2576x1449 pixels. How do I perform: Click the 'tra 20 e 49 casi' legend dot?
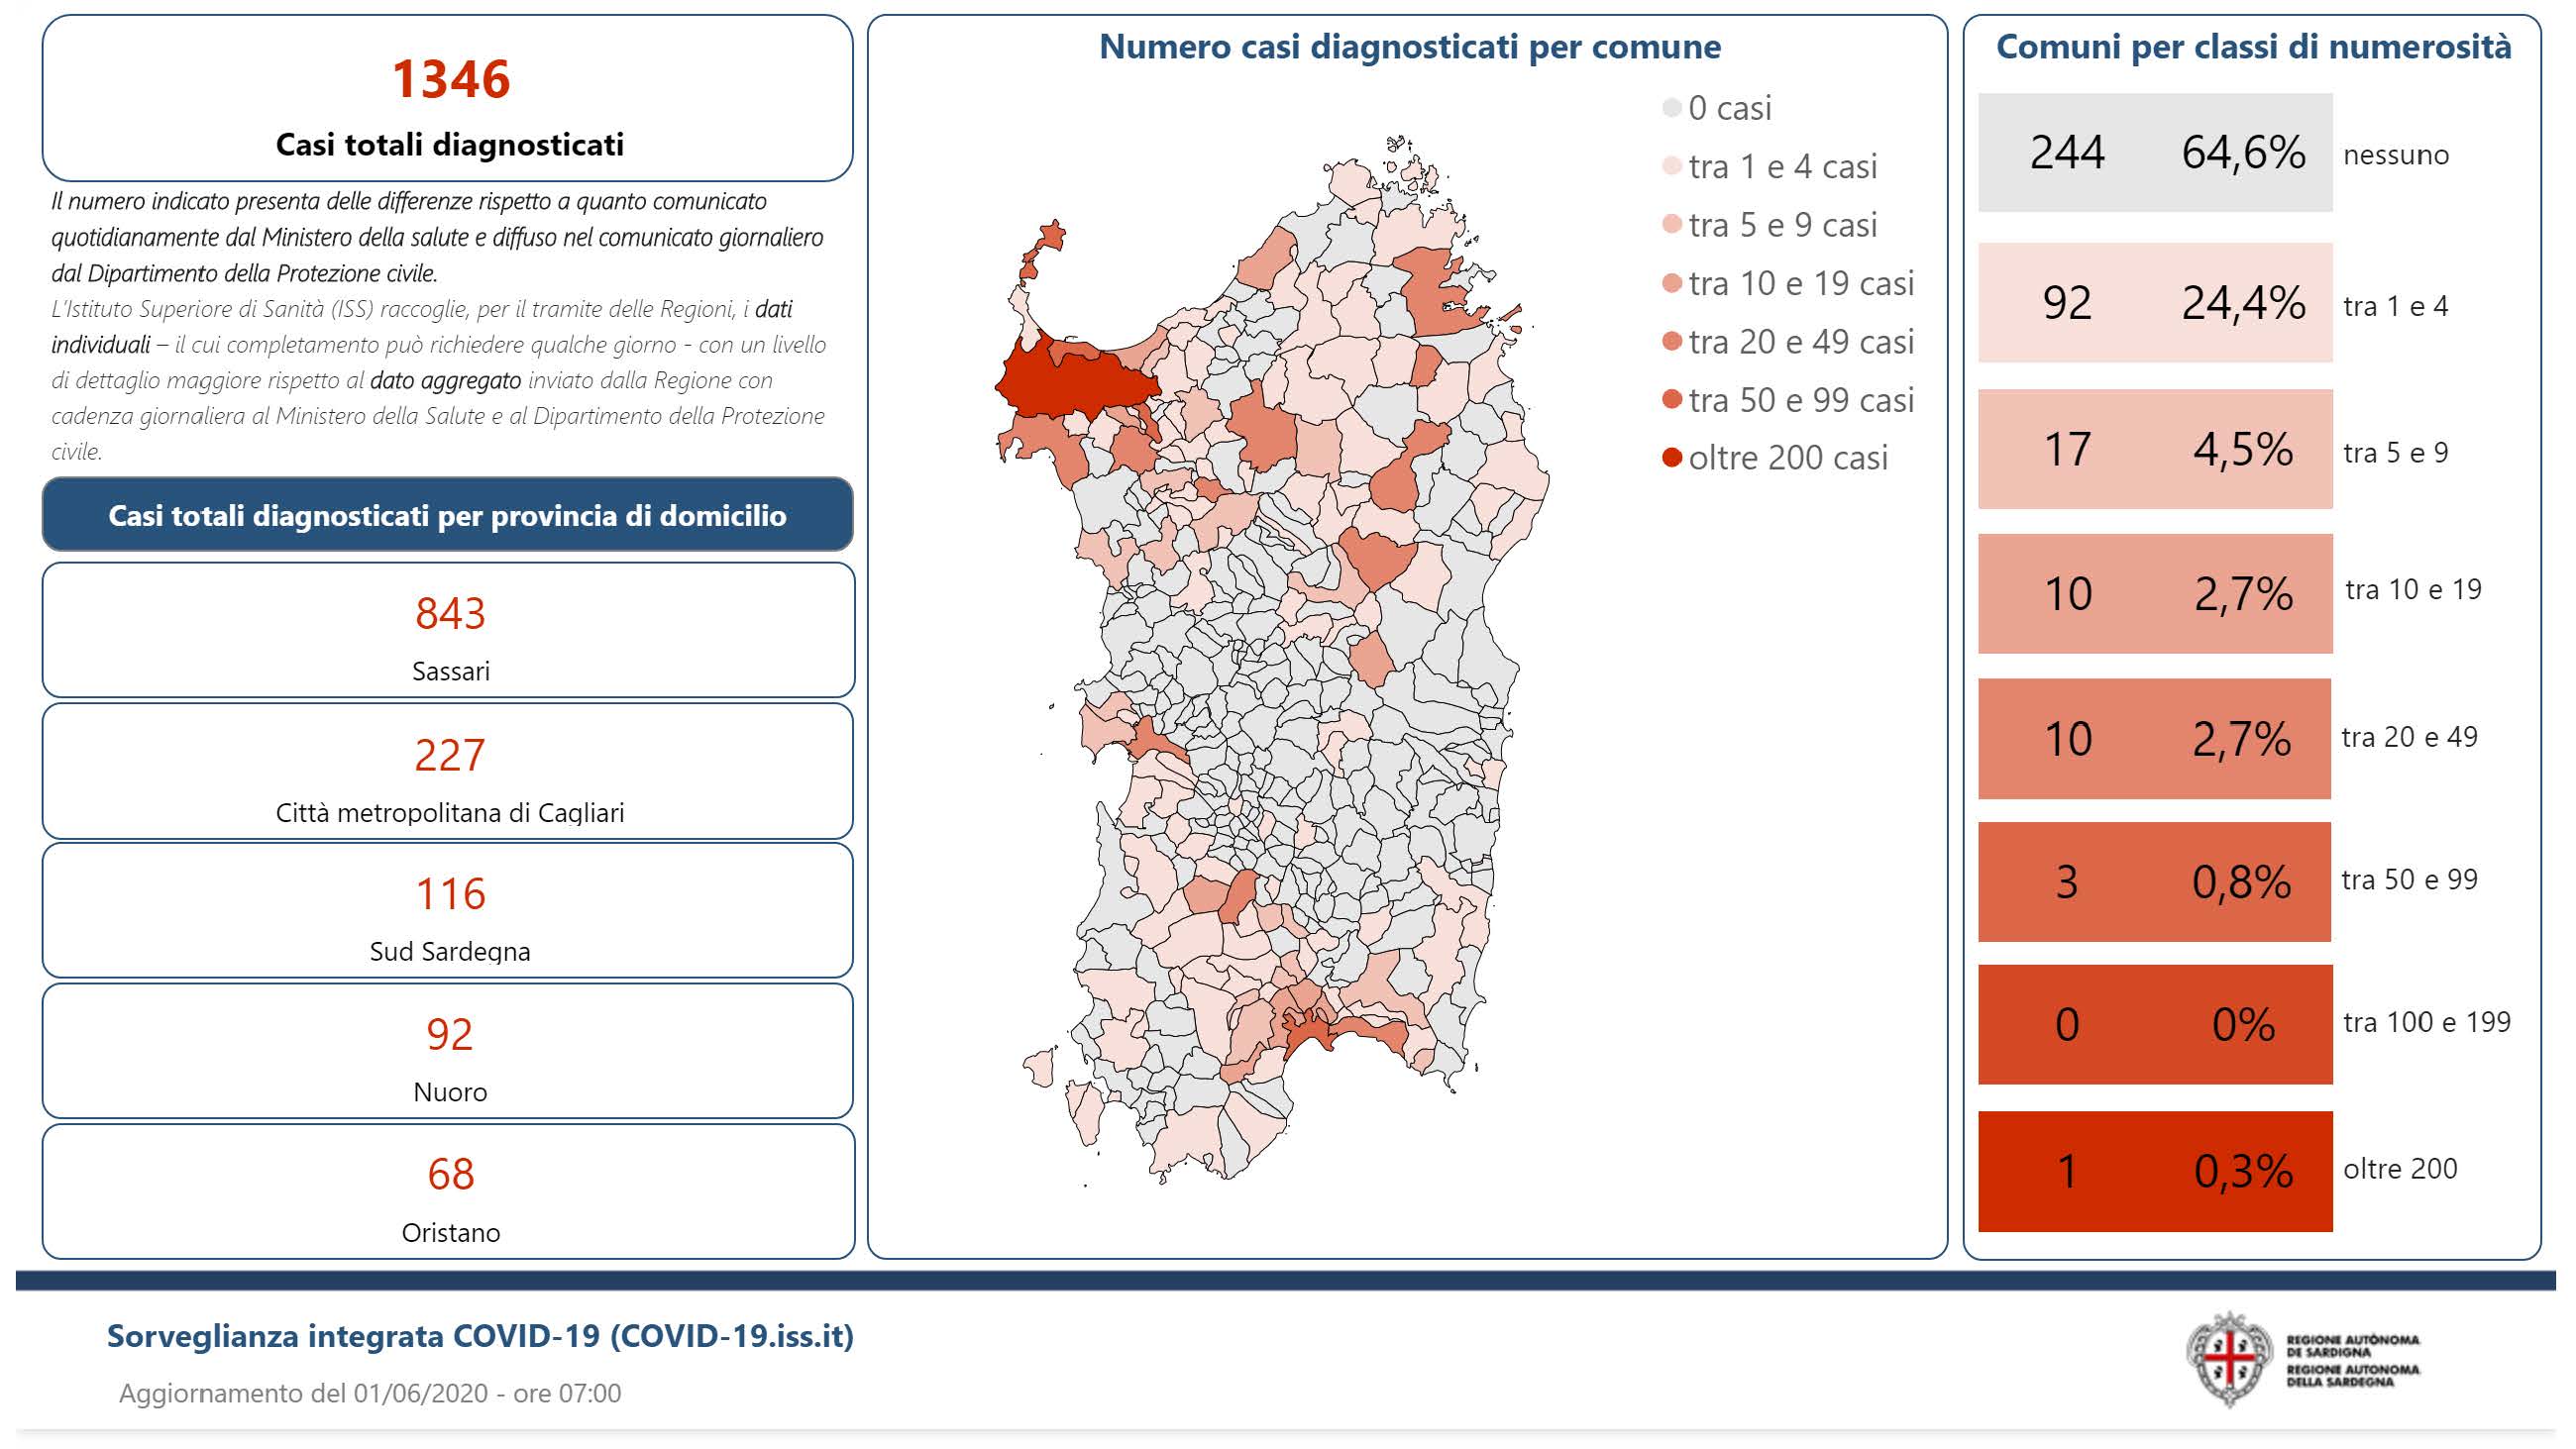[1671, 341]
